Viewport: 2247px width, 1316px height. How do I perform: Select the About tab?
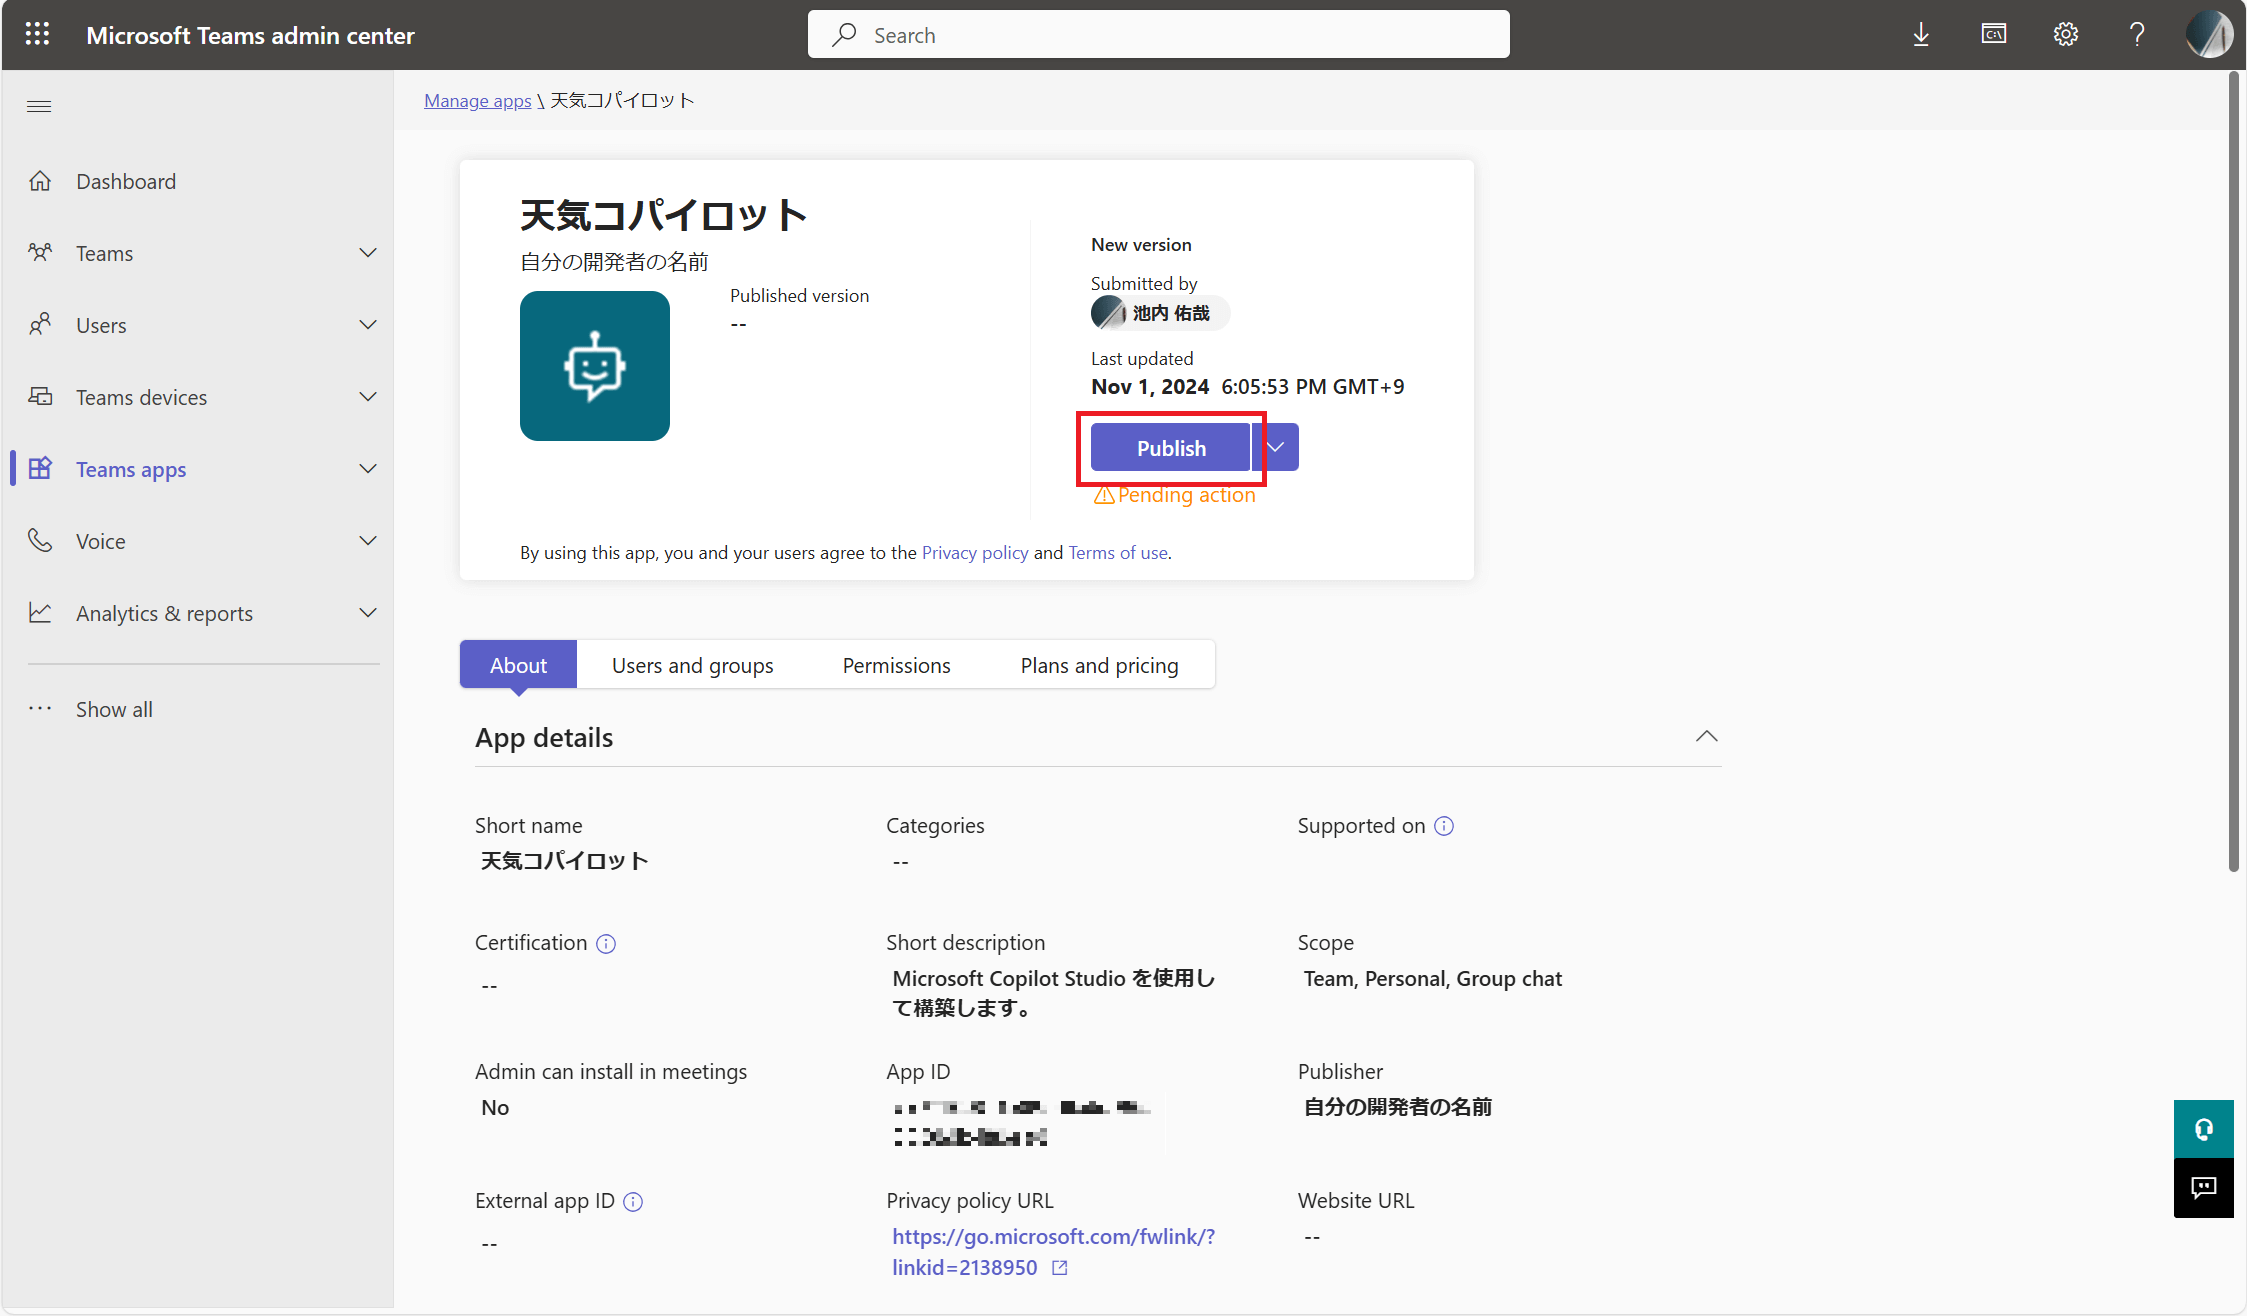point(518,665)
